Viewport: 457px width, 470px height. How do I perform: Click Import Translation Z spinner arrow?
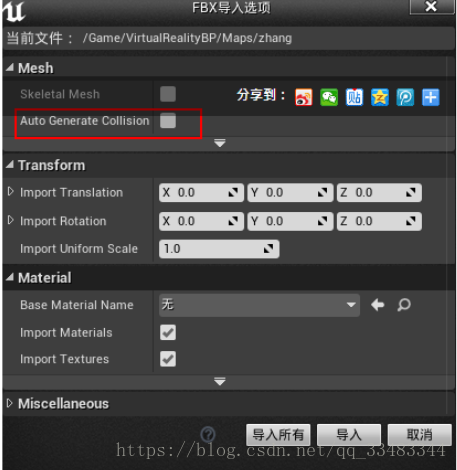point(411,192)
